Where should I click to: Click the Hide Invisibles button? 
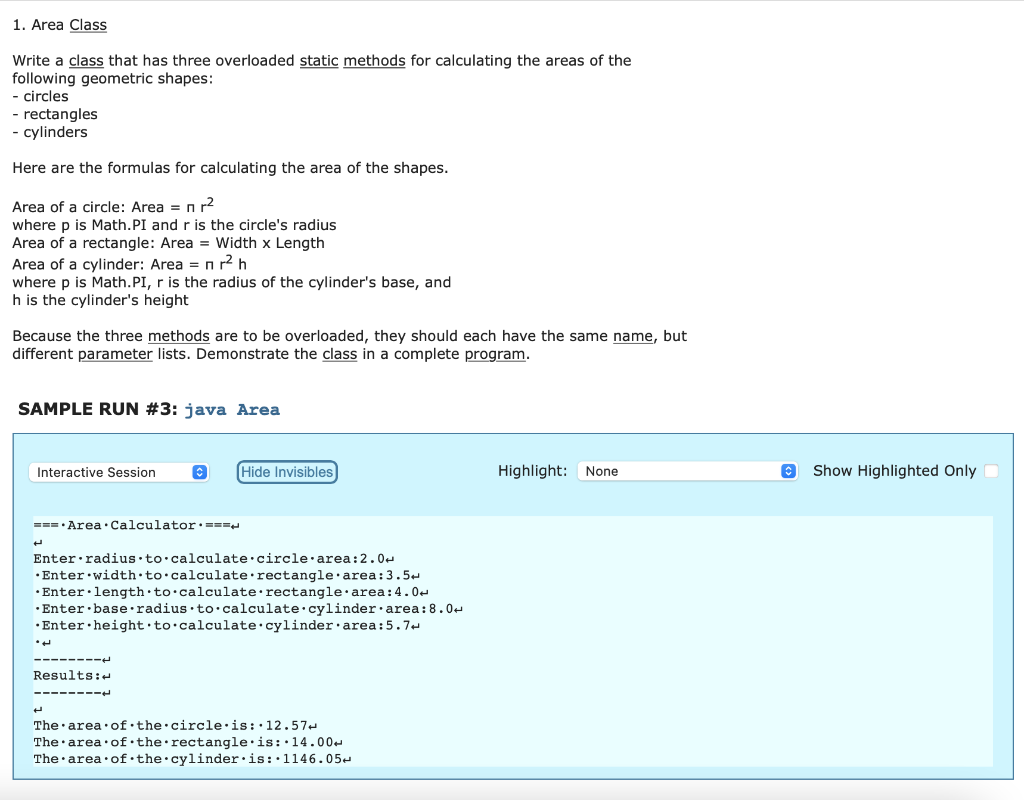(x=286, y=471)
